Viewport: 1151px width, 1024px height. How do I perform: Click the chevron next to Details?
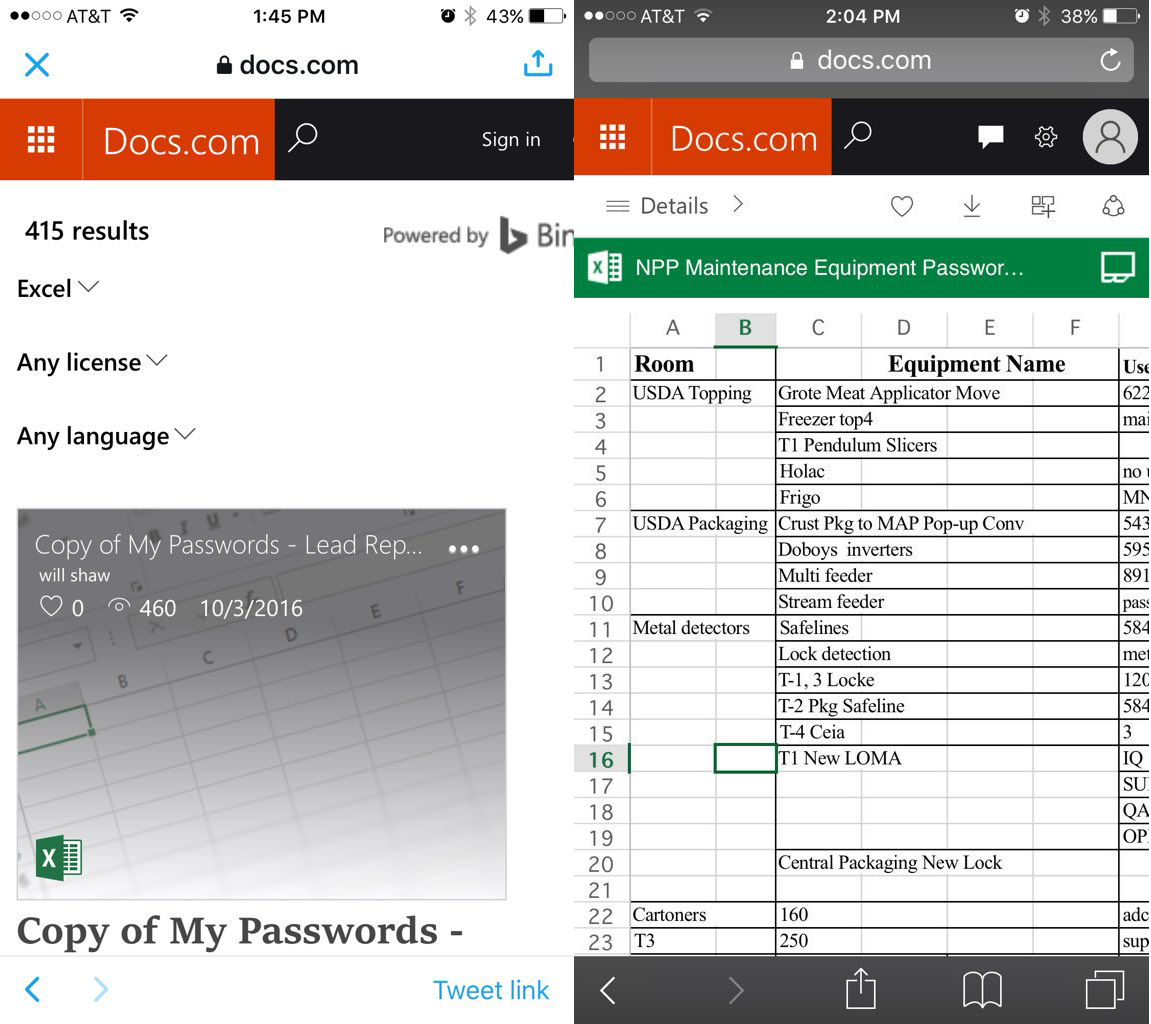click(738, 204)
